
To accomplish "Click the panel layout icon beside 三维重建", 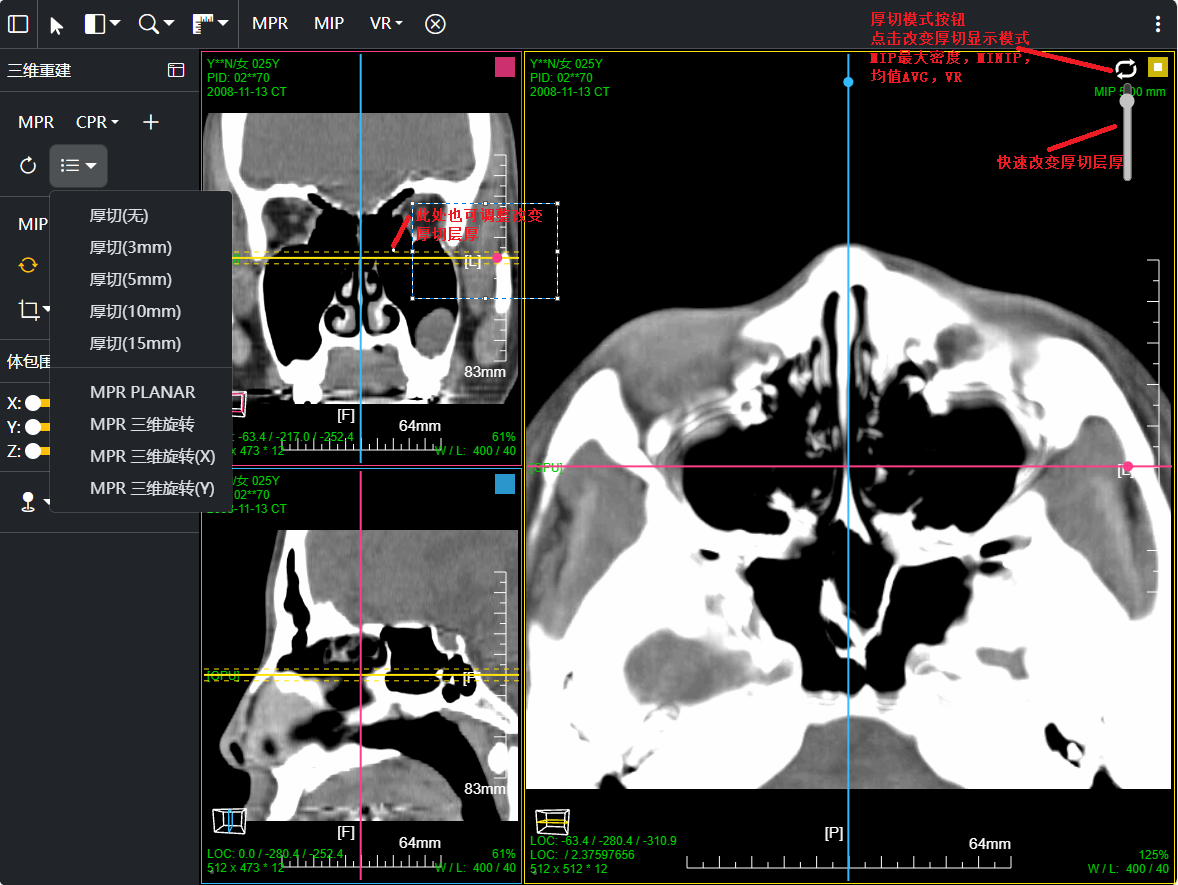I will (x=176, y=70).
